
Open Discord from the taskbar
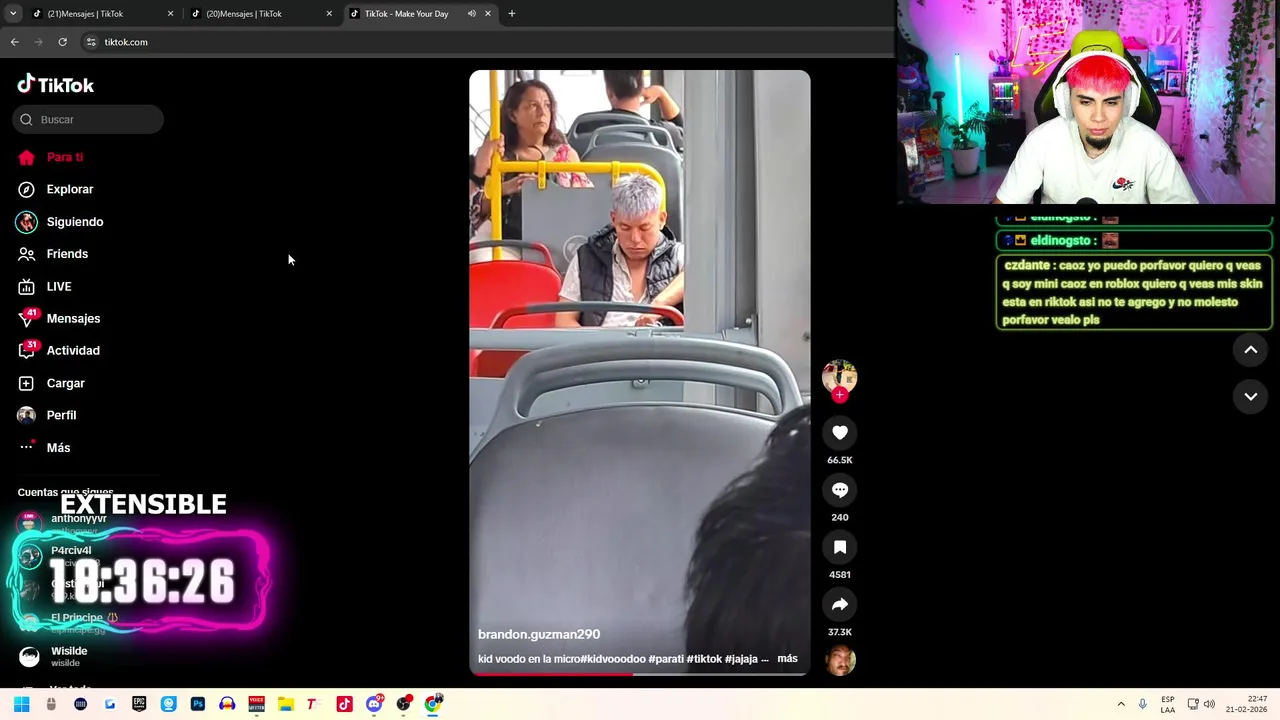tap(374, 704)
